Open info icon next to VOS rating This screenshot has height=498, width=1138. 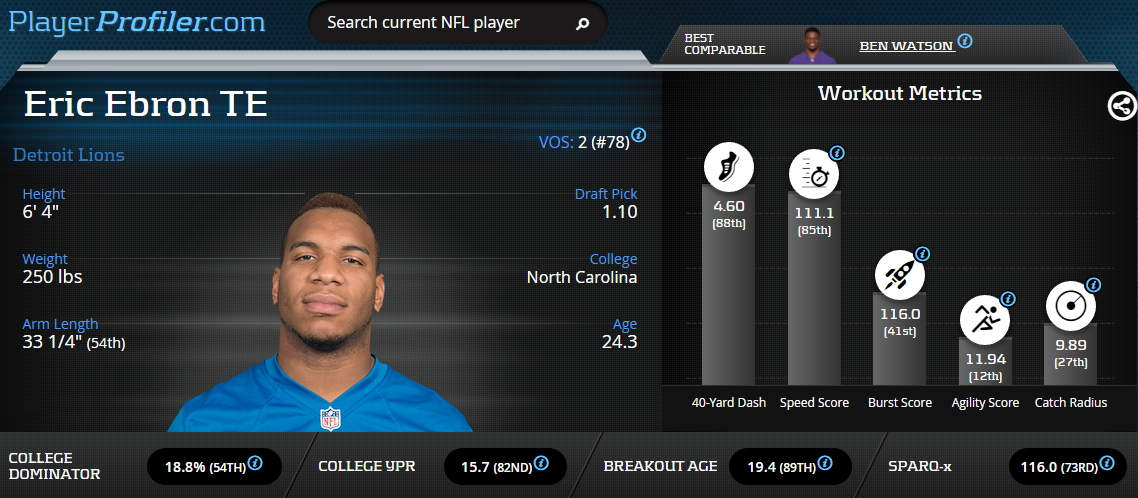639,135
